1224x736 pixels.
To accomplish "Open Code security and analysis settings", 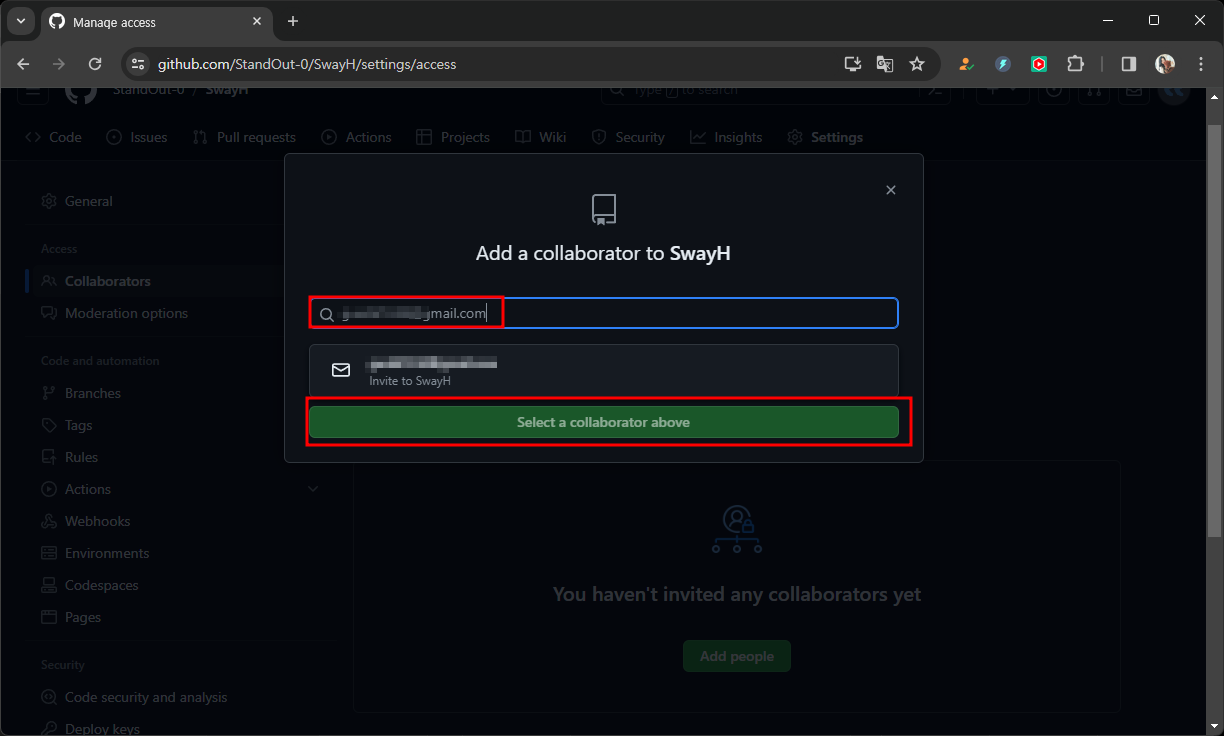I will (x=134, y=697).
